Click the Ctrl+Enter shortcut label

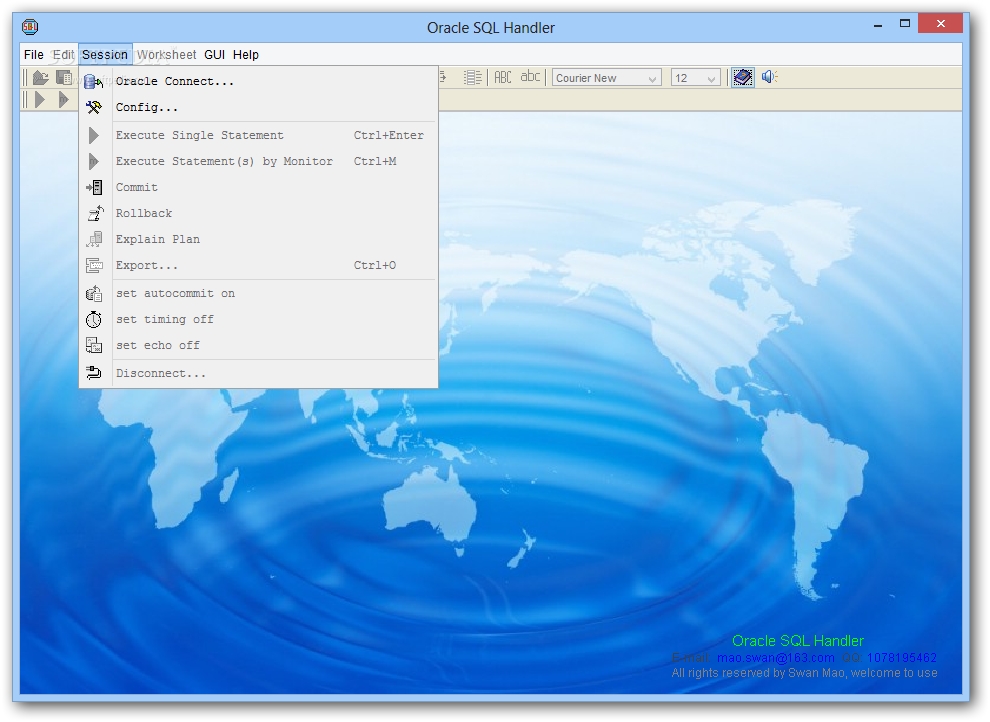pyautogui.click(x=388, y=135)
